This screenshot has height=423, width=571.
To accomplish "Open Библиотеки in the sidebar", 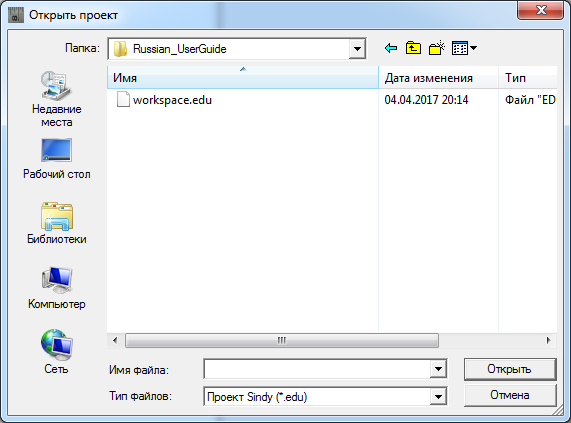I will pyautogui.click(x=56, y=223).
